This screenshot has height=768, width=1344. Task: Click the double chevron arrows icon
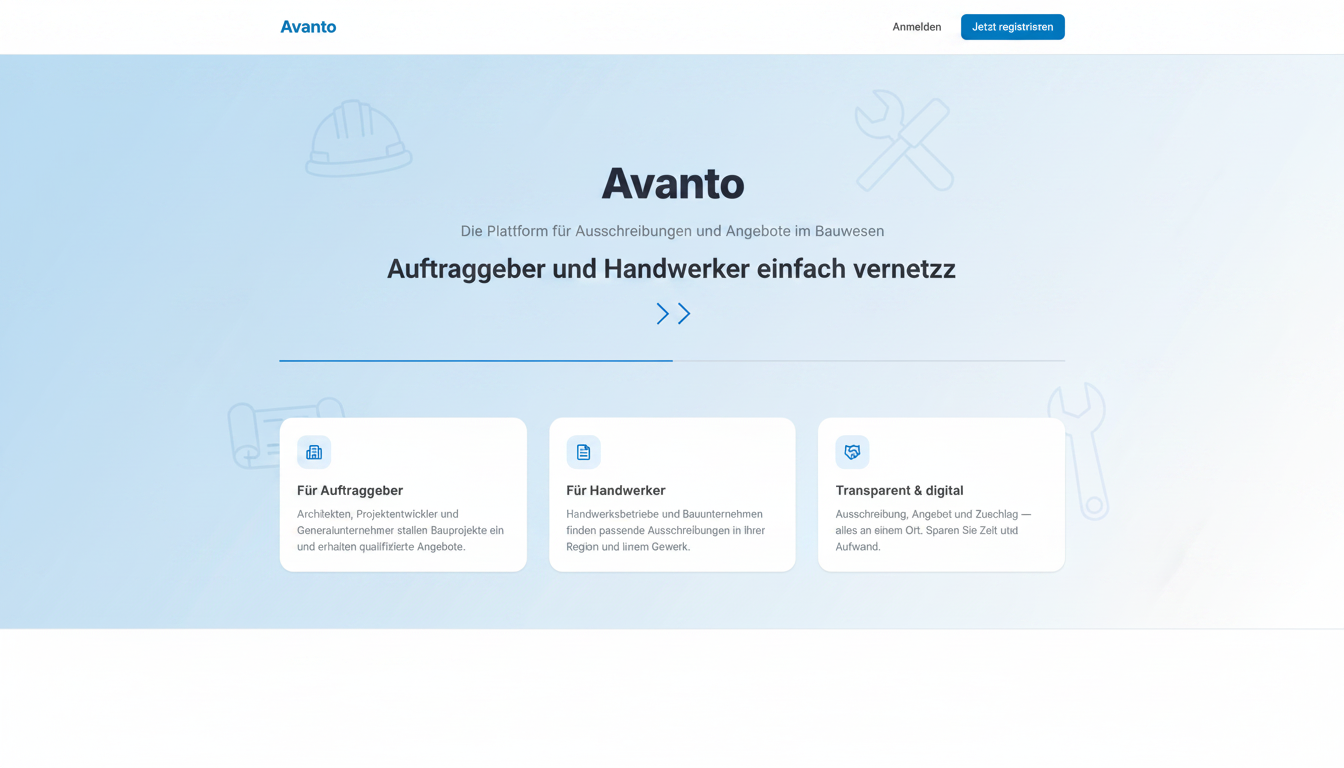(x=673, y=314)
